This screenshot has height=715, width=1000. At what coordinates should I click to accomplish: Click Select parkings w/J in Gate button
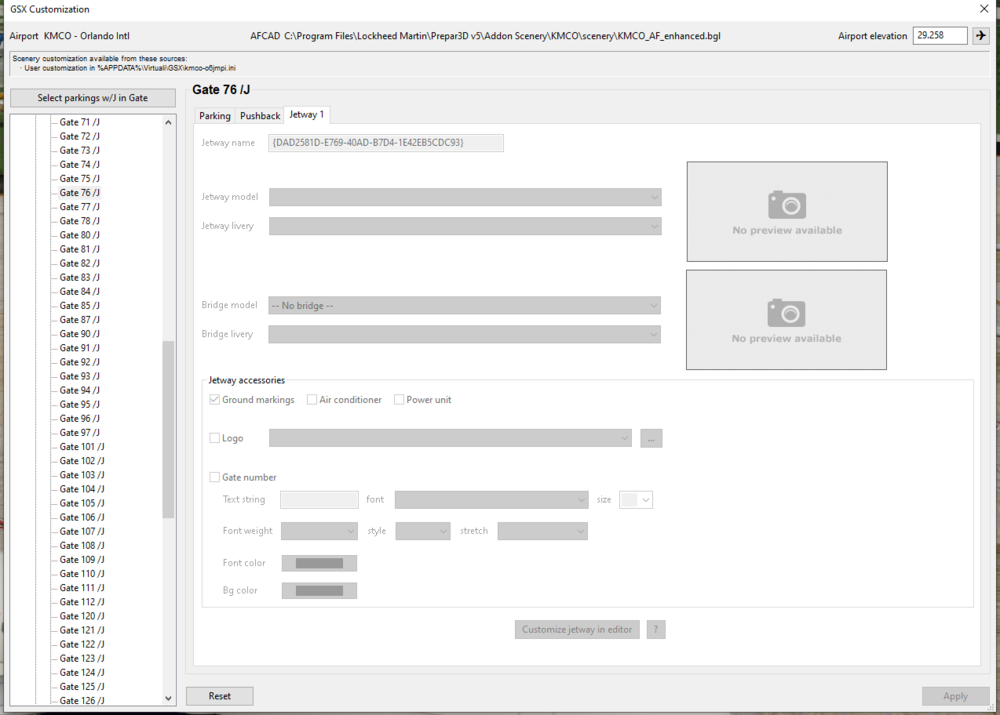point(93,98)
